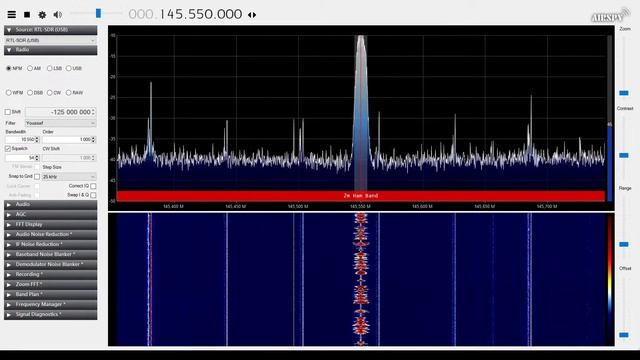Expand the FFT Display panel
The height and width of the screenshot is (360, 640).
(51, 224)
